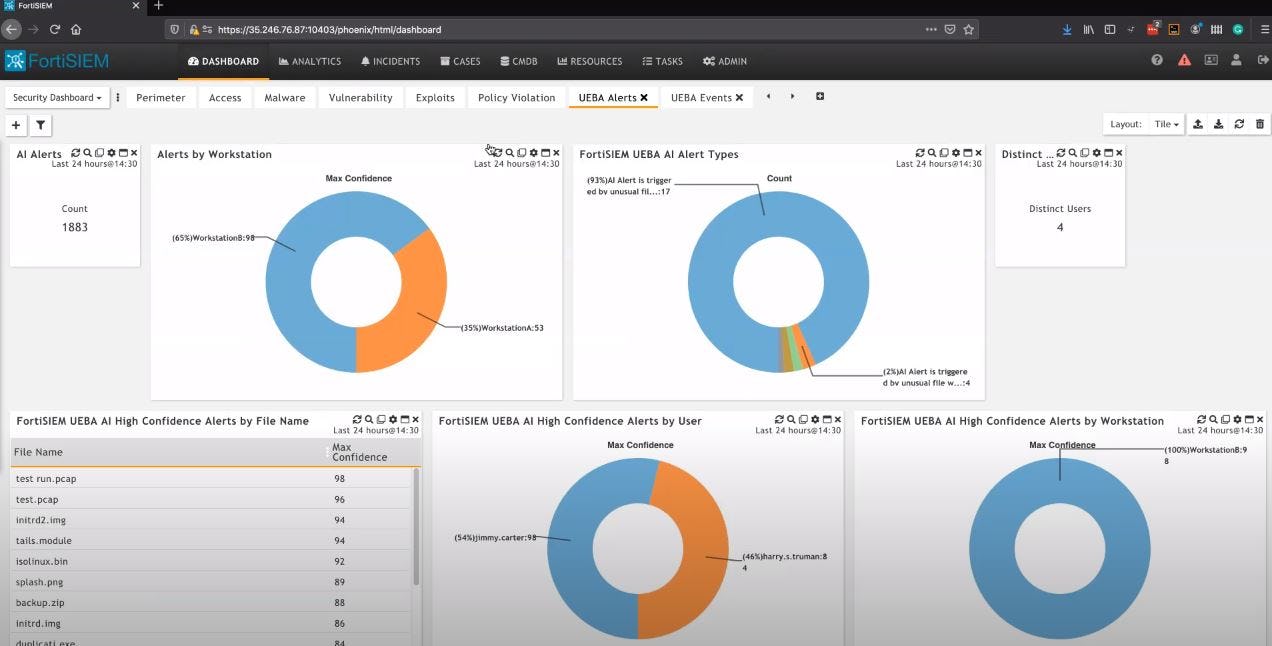This screenshot has height=646, width=1272.
Task: Open settings of High Confidence Alerts by User widget
Action: (815, 420)
